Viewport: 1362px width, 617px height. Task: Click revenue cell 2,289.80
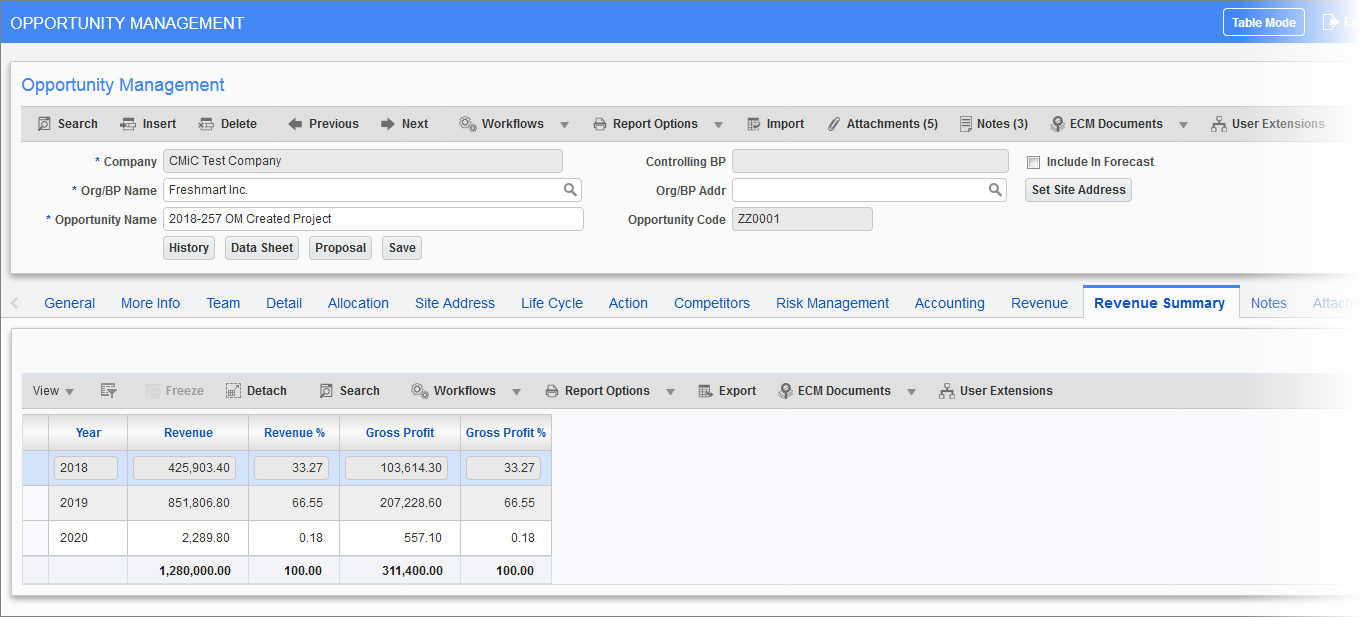click(x=188, y=538)
